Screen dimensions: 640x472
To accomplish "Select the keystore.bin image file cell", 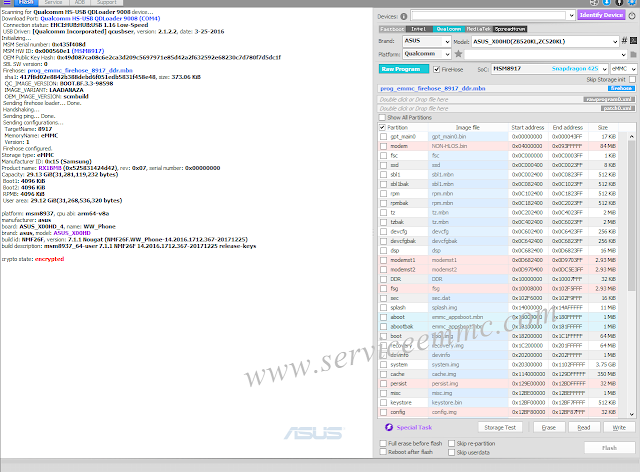I will click(468, 403).
